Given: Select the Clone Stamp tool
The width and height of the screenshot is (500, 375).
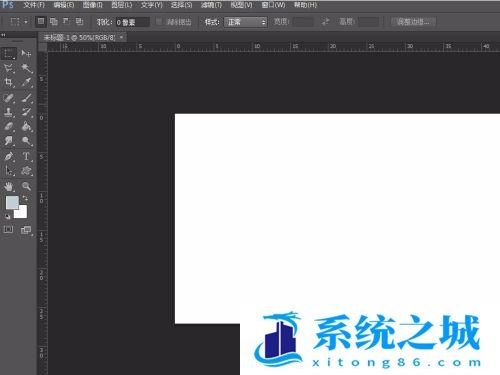Looking at the screenshot, I should coord(9,112).
